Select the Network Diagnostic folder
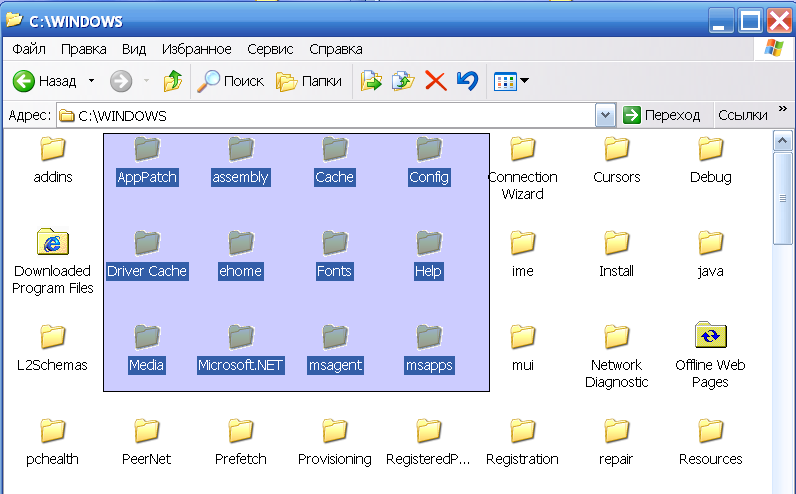Screen dimensions: 796x494 pyautogui.click(x=617, y=356)
